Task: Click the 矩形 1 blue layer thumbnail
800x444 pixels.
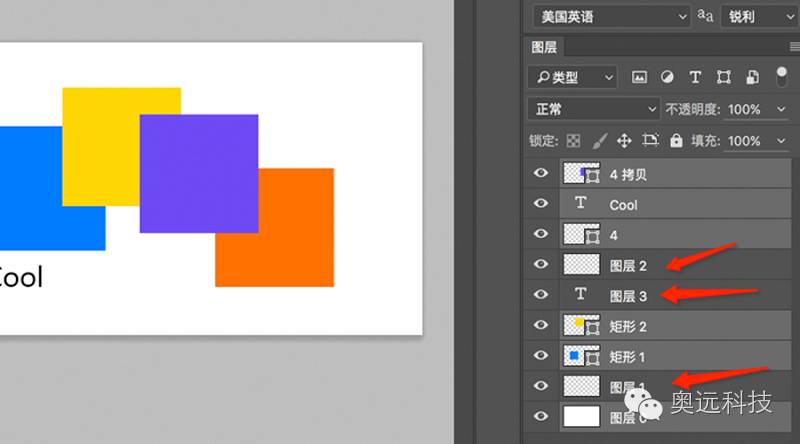Action: coord(581,355)
